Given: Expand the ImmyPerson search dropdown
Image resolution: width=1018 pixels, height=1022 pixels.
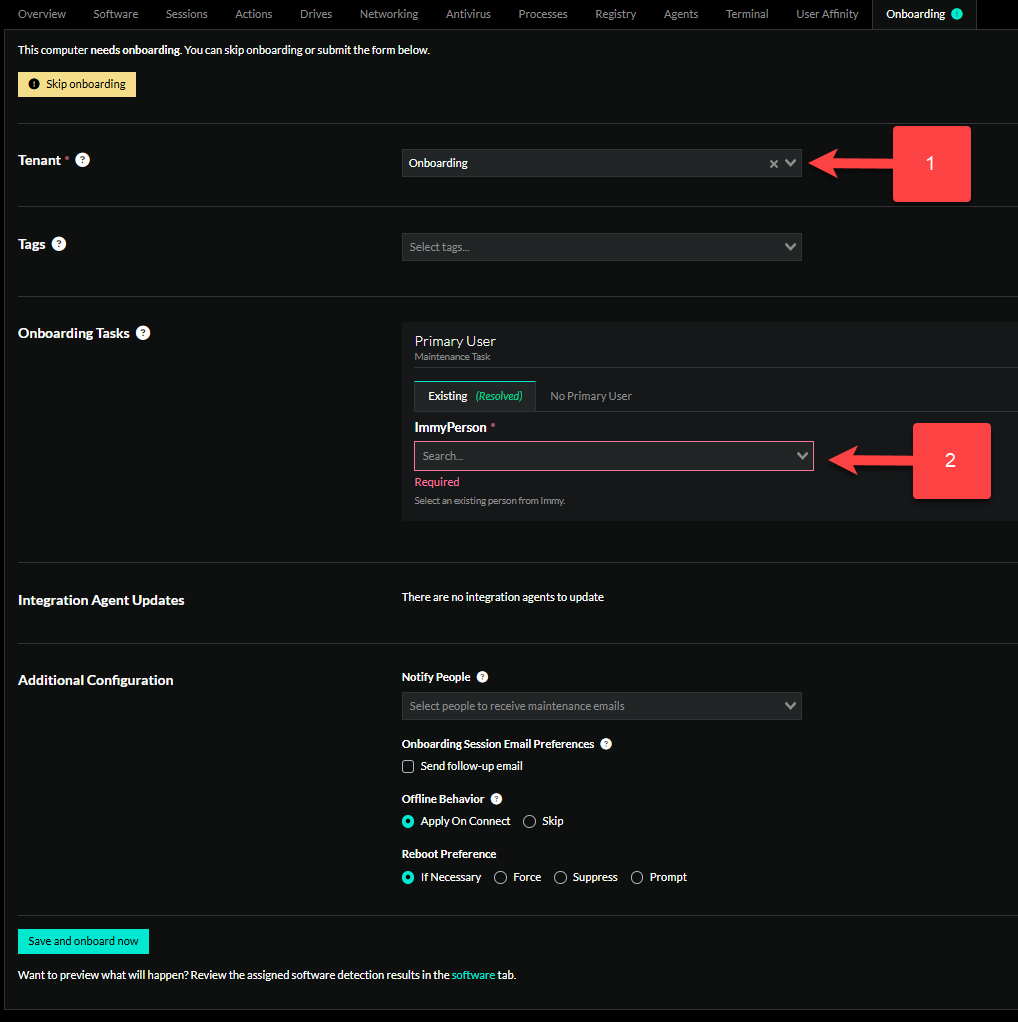Looking at the screenshot, I should tap(802, 455).
